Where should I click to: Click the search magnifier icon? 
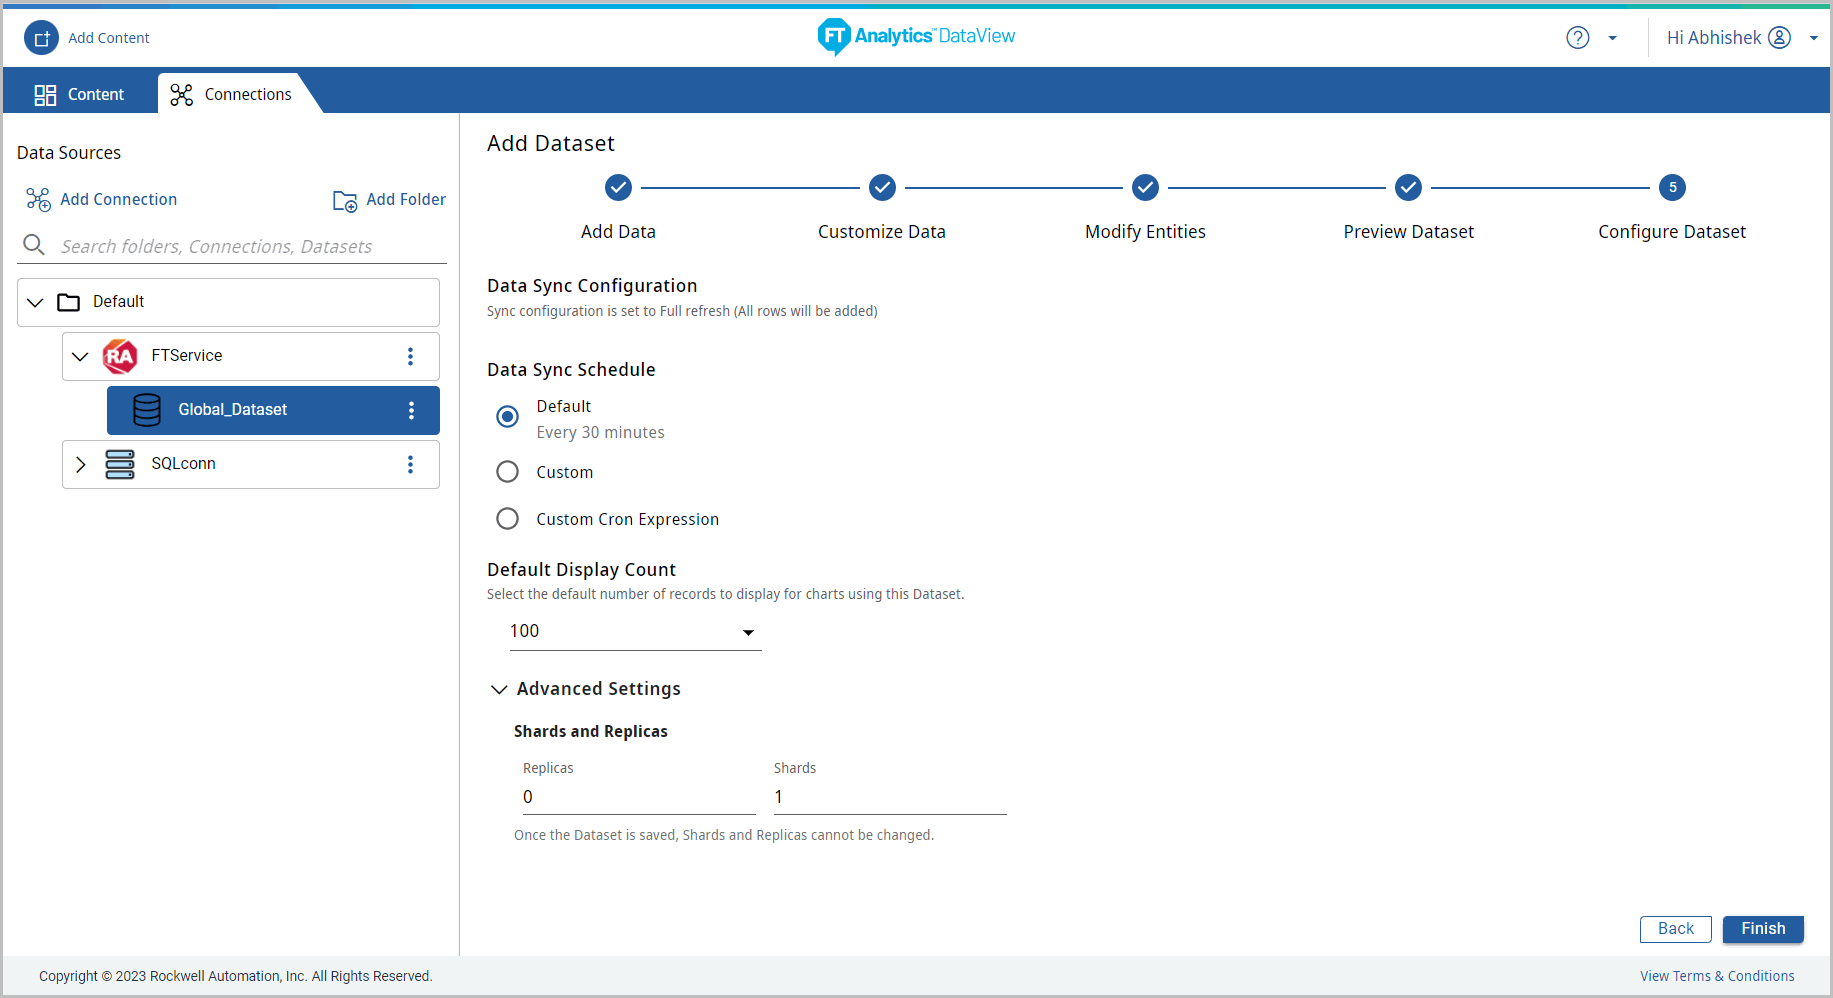(x=34, y=245)
